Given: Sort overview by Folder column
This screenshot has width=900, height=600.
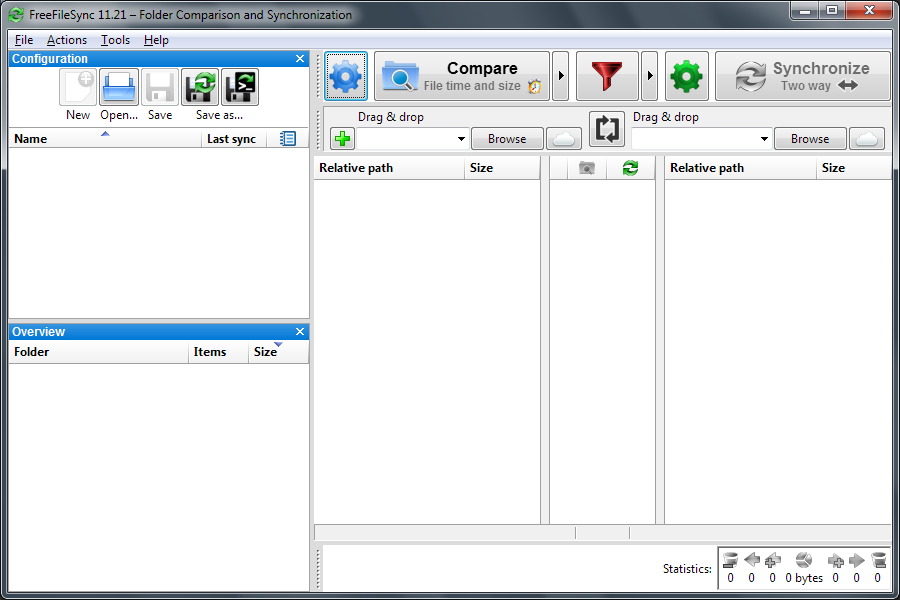Looking at the screenshot, I should (99, 352).
